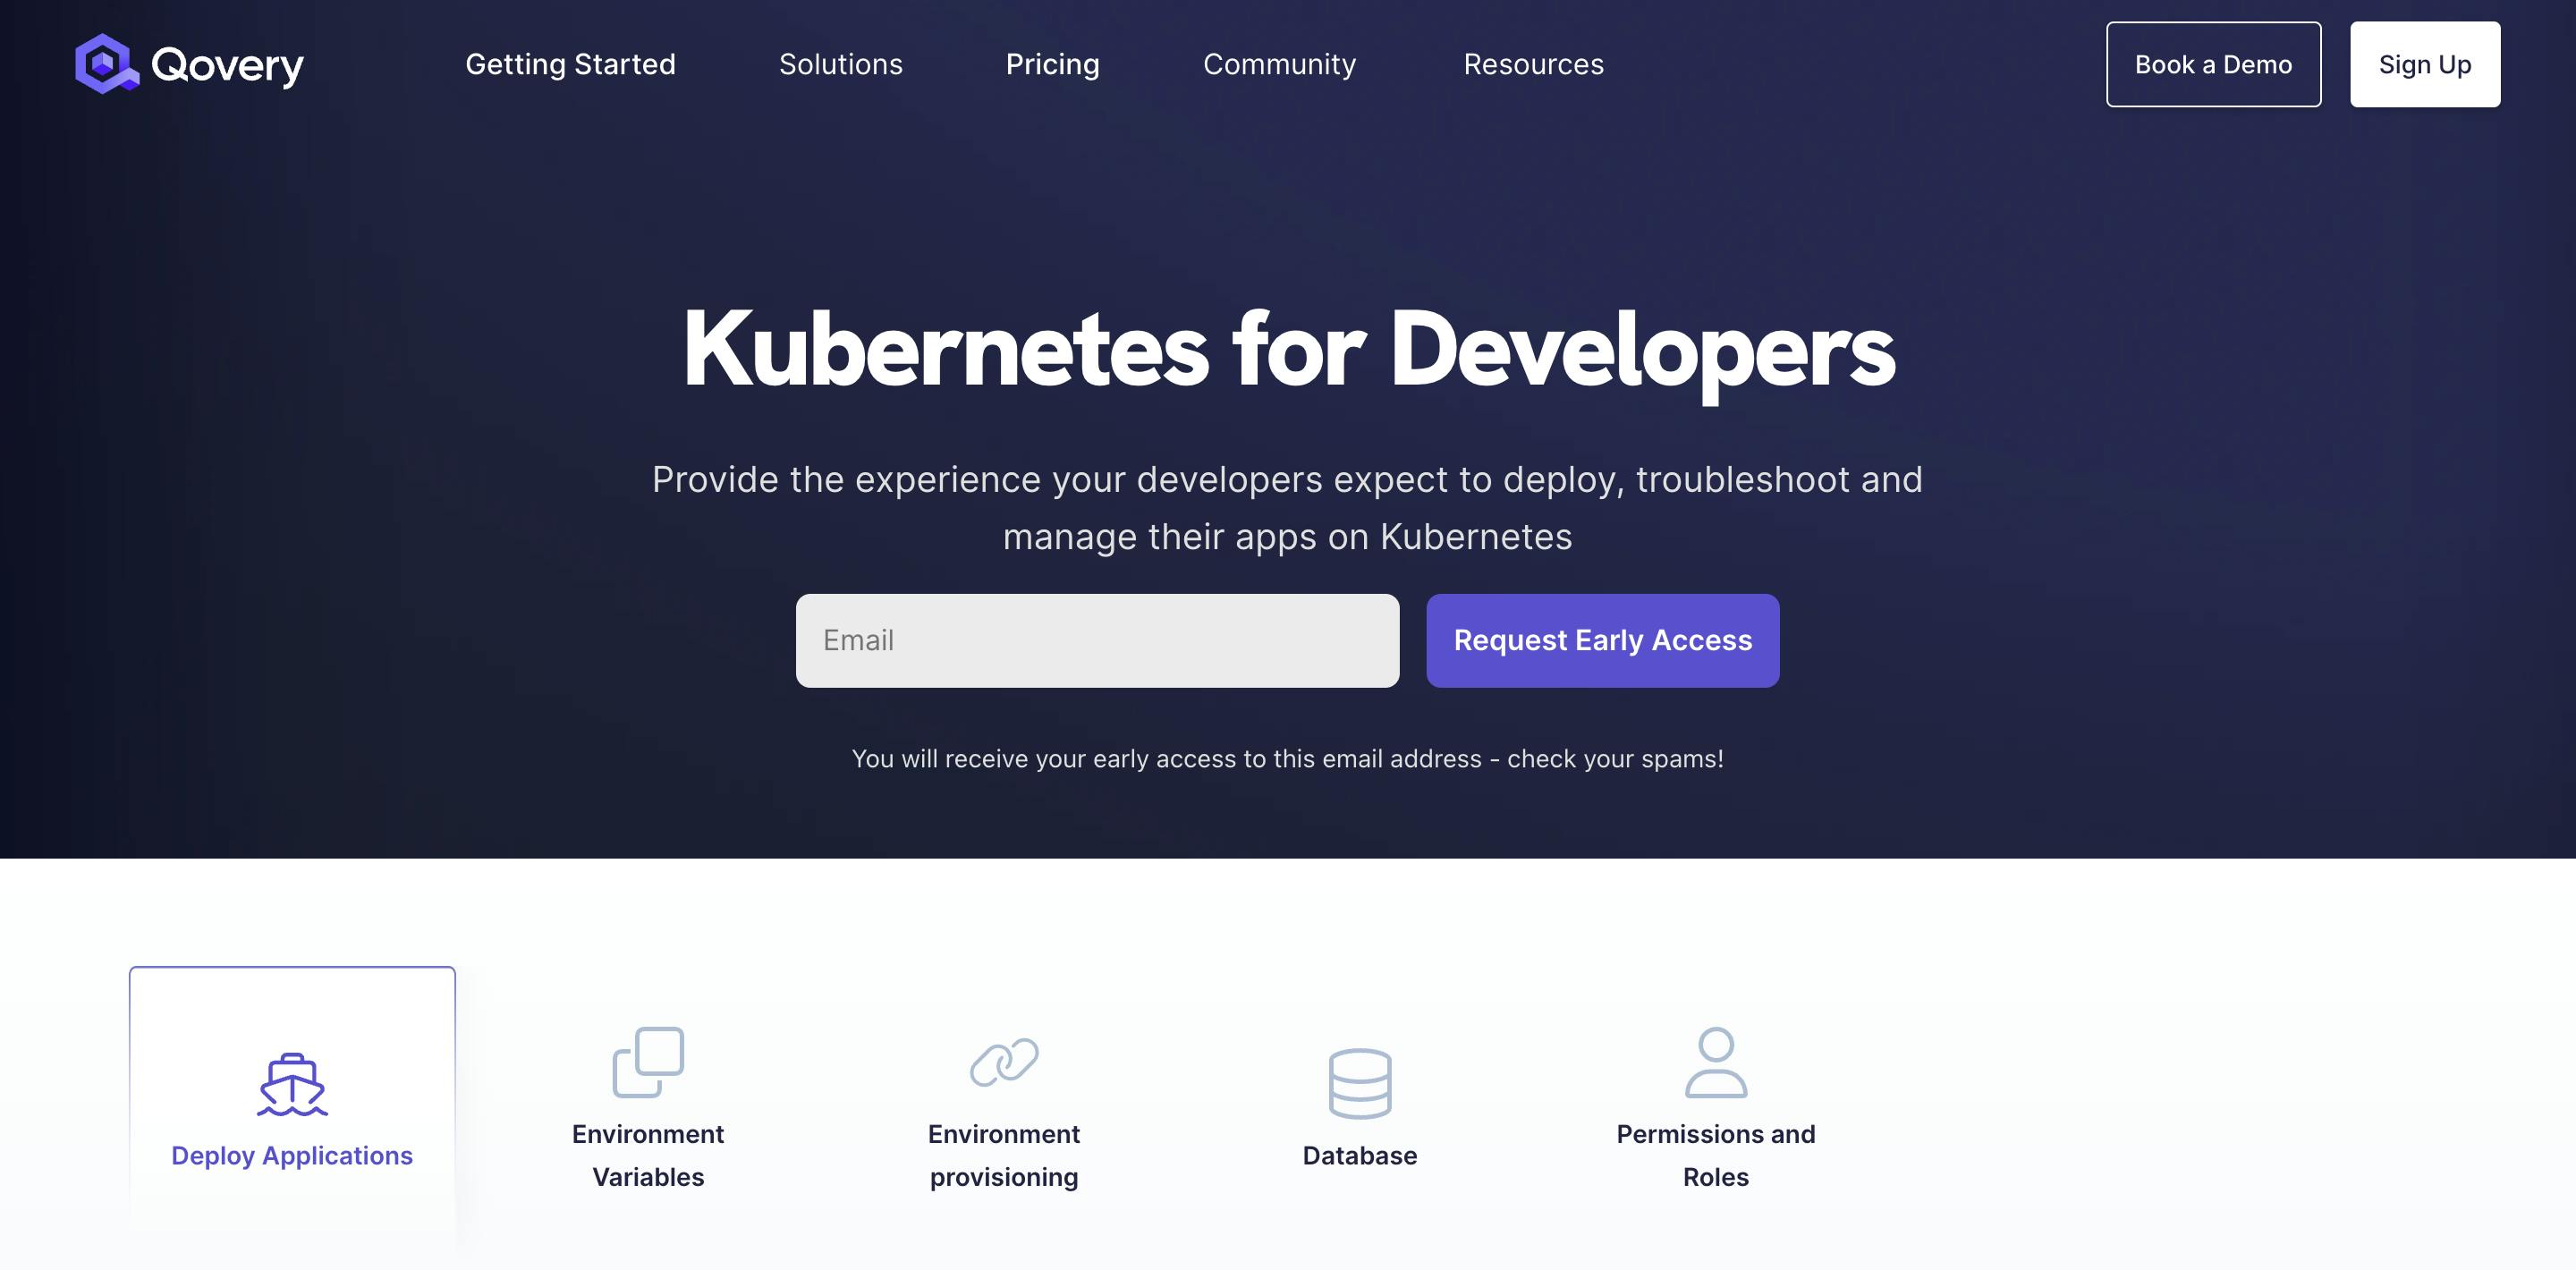Click the Database cylinder icon
Viewport: 2576px width, 1270px height.
coord(1359,1083)
